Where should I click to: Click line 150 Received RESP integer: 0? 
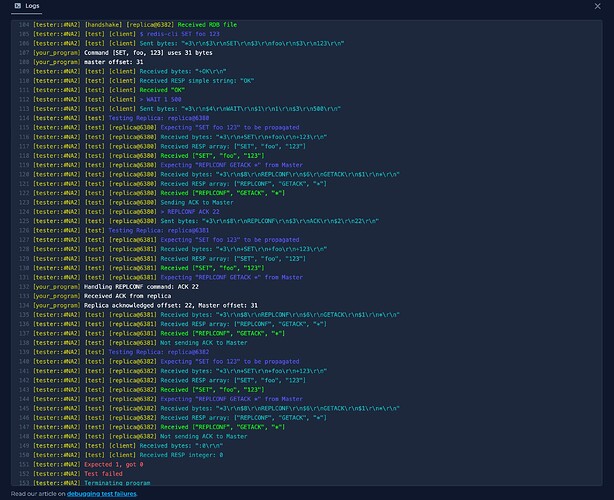pyautogui.click(x=128, y=455)
